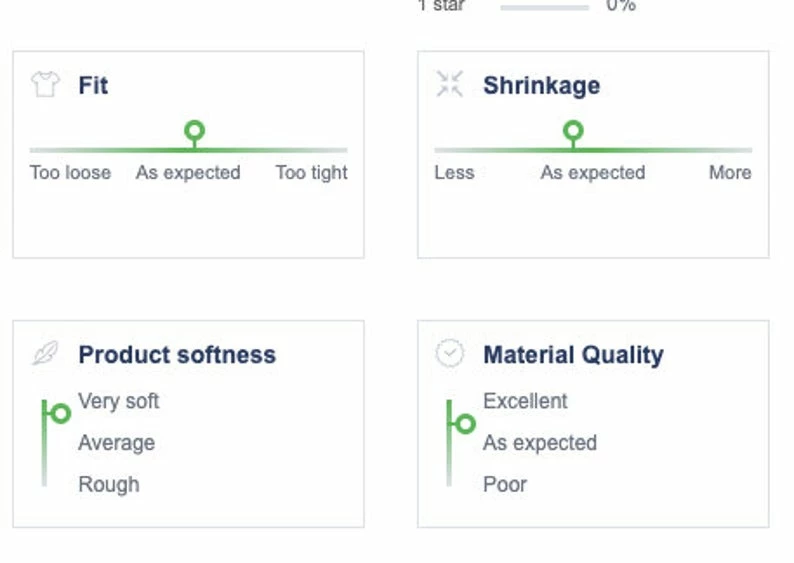Click the Shrinkage arrows icon
The image size is (794, 563).
pyautogui.click(x=450, y=85)
